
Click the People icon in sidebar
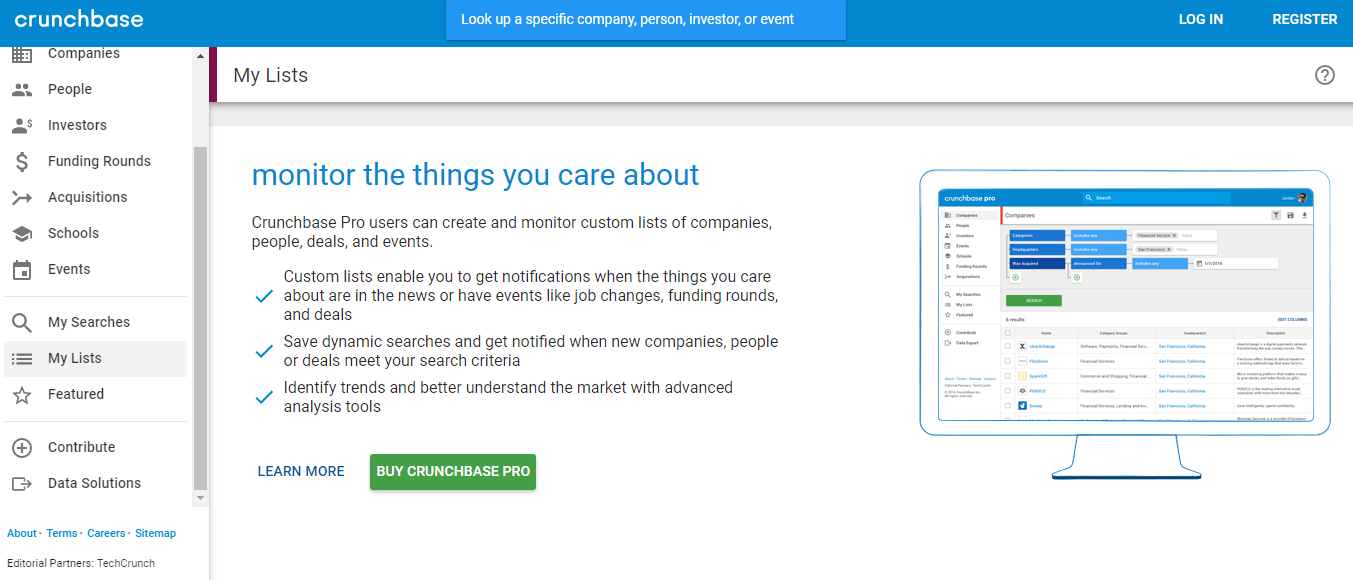tap(22, 90)
